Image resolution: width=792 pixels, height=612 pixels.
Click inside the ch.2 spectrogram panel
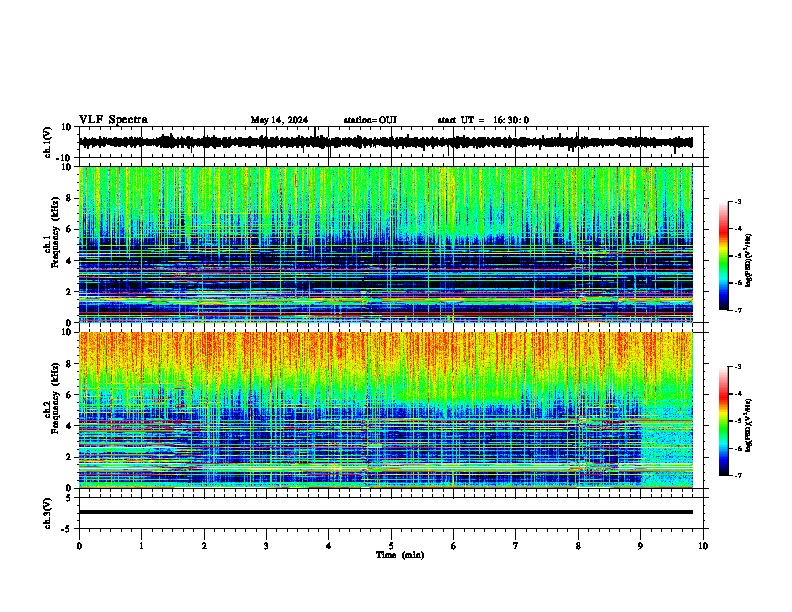click(x=385, y=410)
